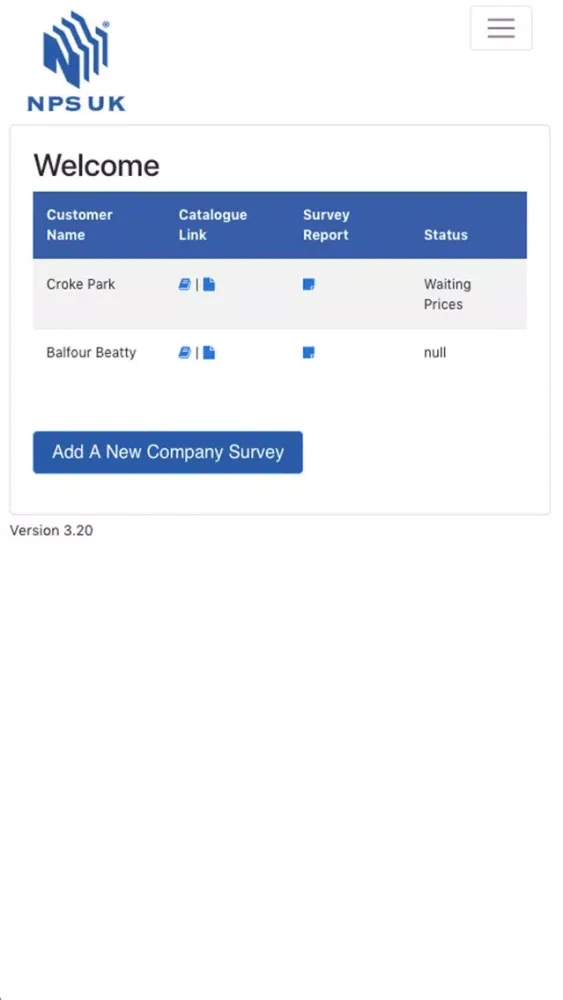
Task: Click the Version 3.20 footer text
Action: coord(52,530)
